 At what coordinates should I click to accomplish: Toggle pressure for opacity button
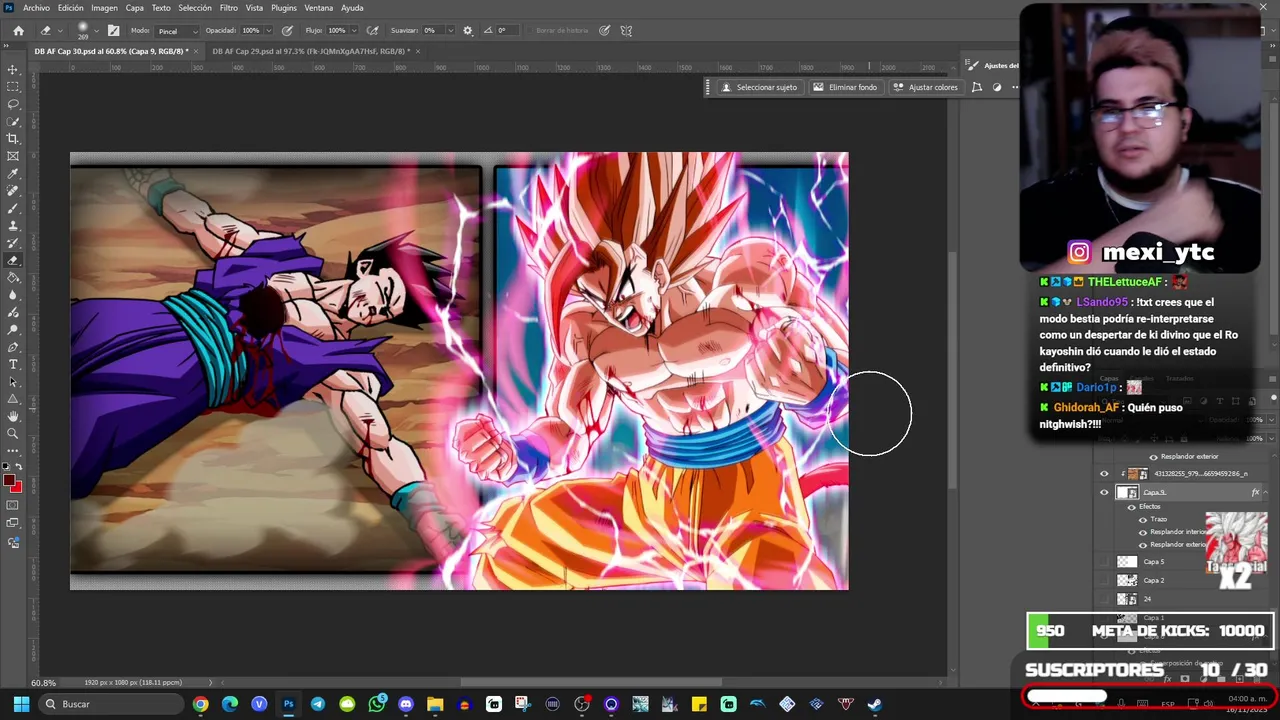click(288, 31)
